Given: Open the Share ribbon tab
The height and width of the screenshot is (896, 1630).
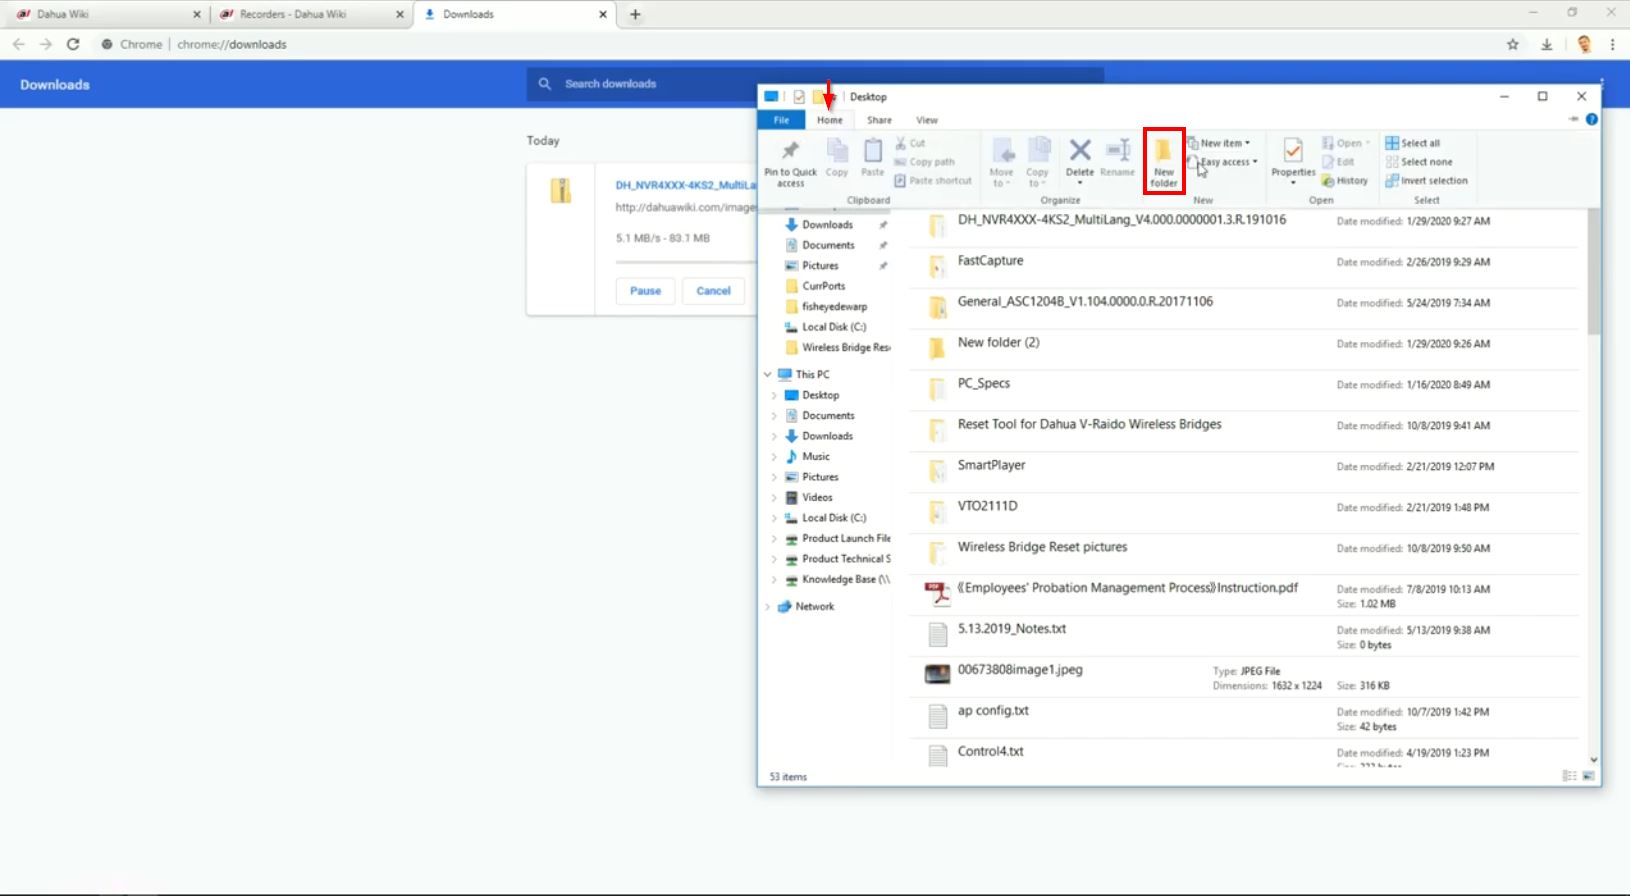Looking at the screenshot, I should [879, 120].
